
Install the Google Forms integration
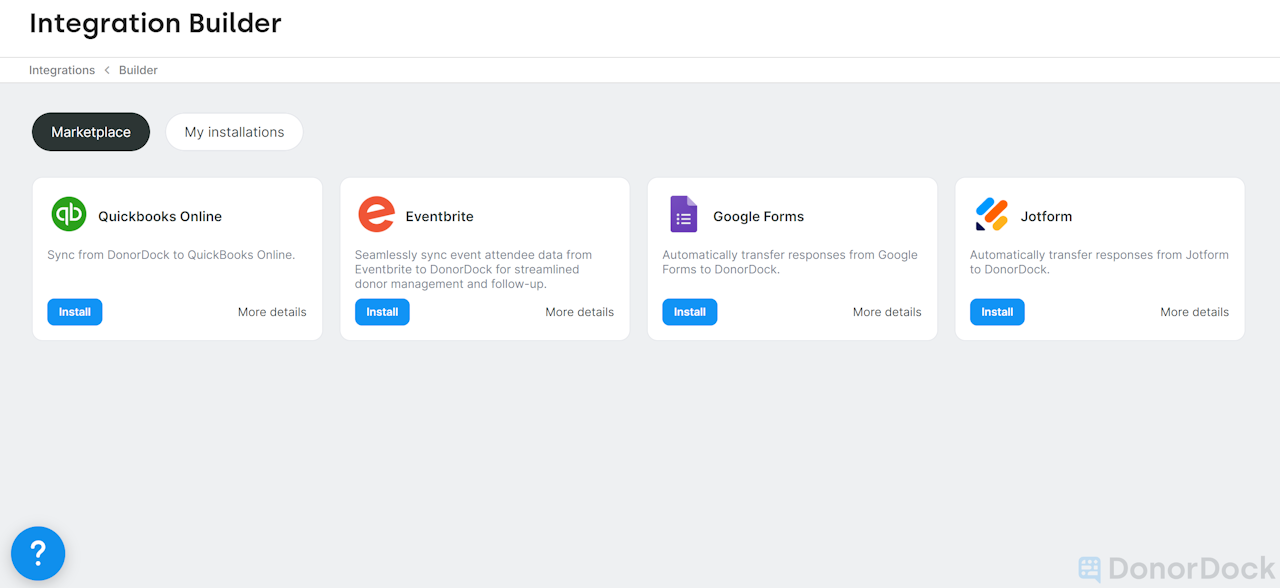click(x=689, y=311)
